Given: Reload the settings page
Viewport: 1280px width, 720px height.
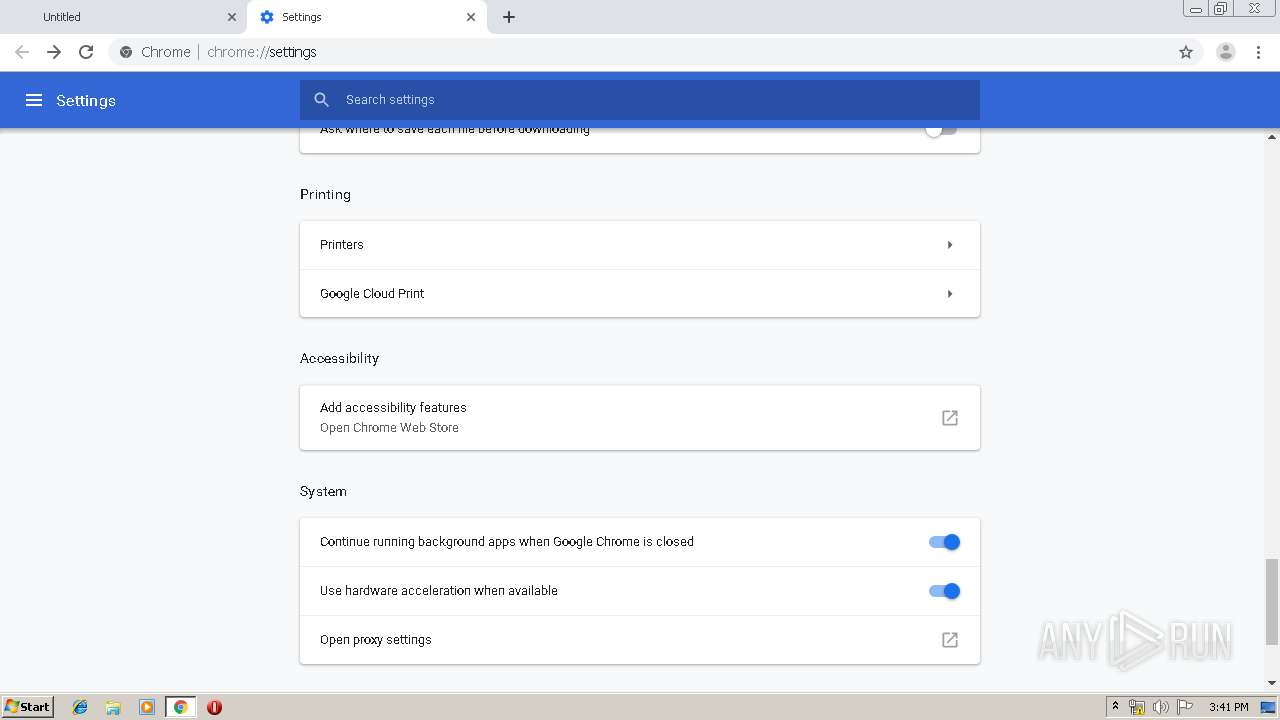Looking at the screenshot, I should (x=86, y=52).
